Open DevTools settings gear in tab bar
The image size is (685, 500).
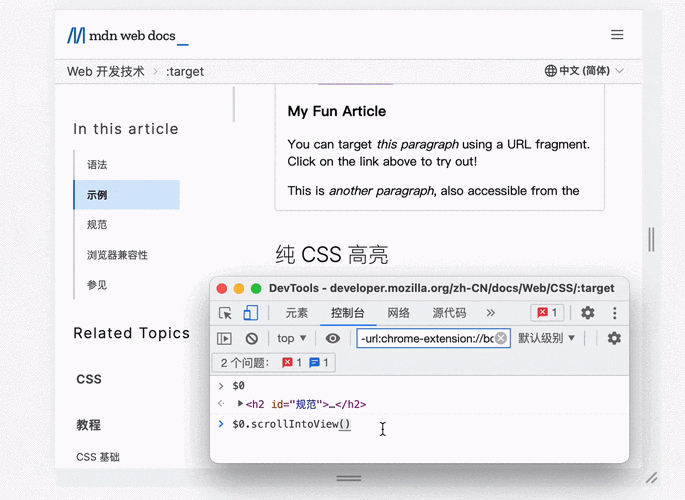[588, 313]
